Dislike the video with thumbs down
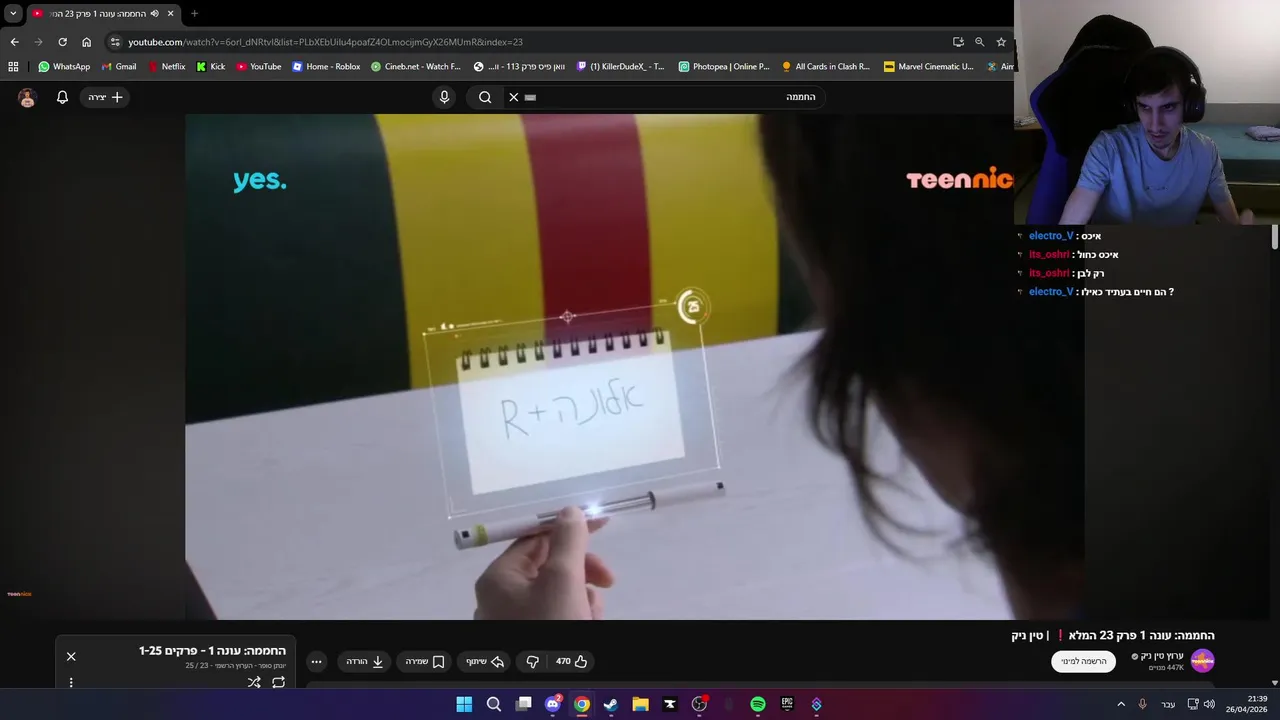The image size is (1280, 720). coord(532,661)
